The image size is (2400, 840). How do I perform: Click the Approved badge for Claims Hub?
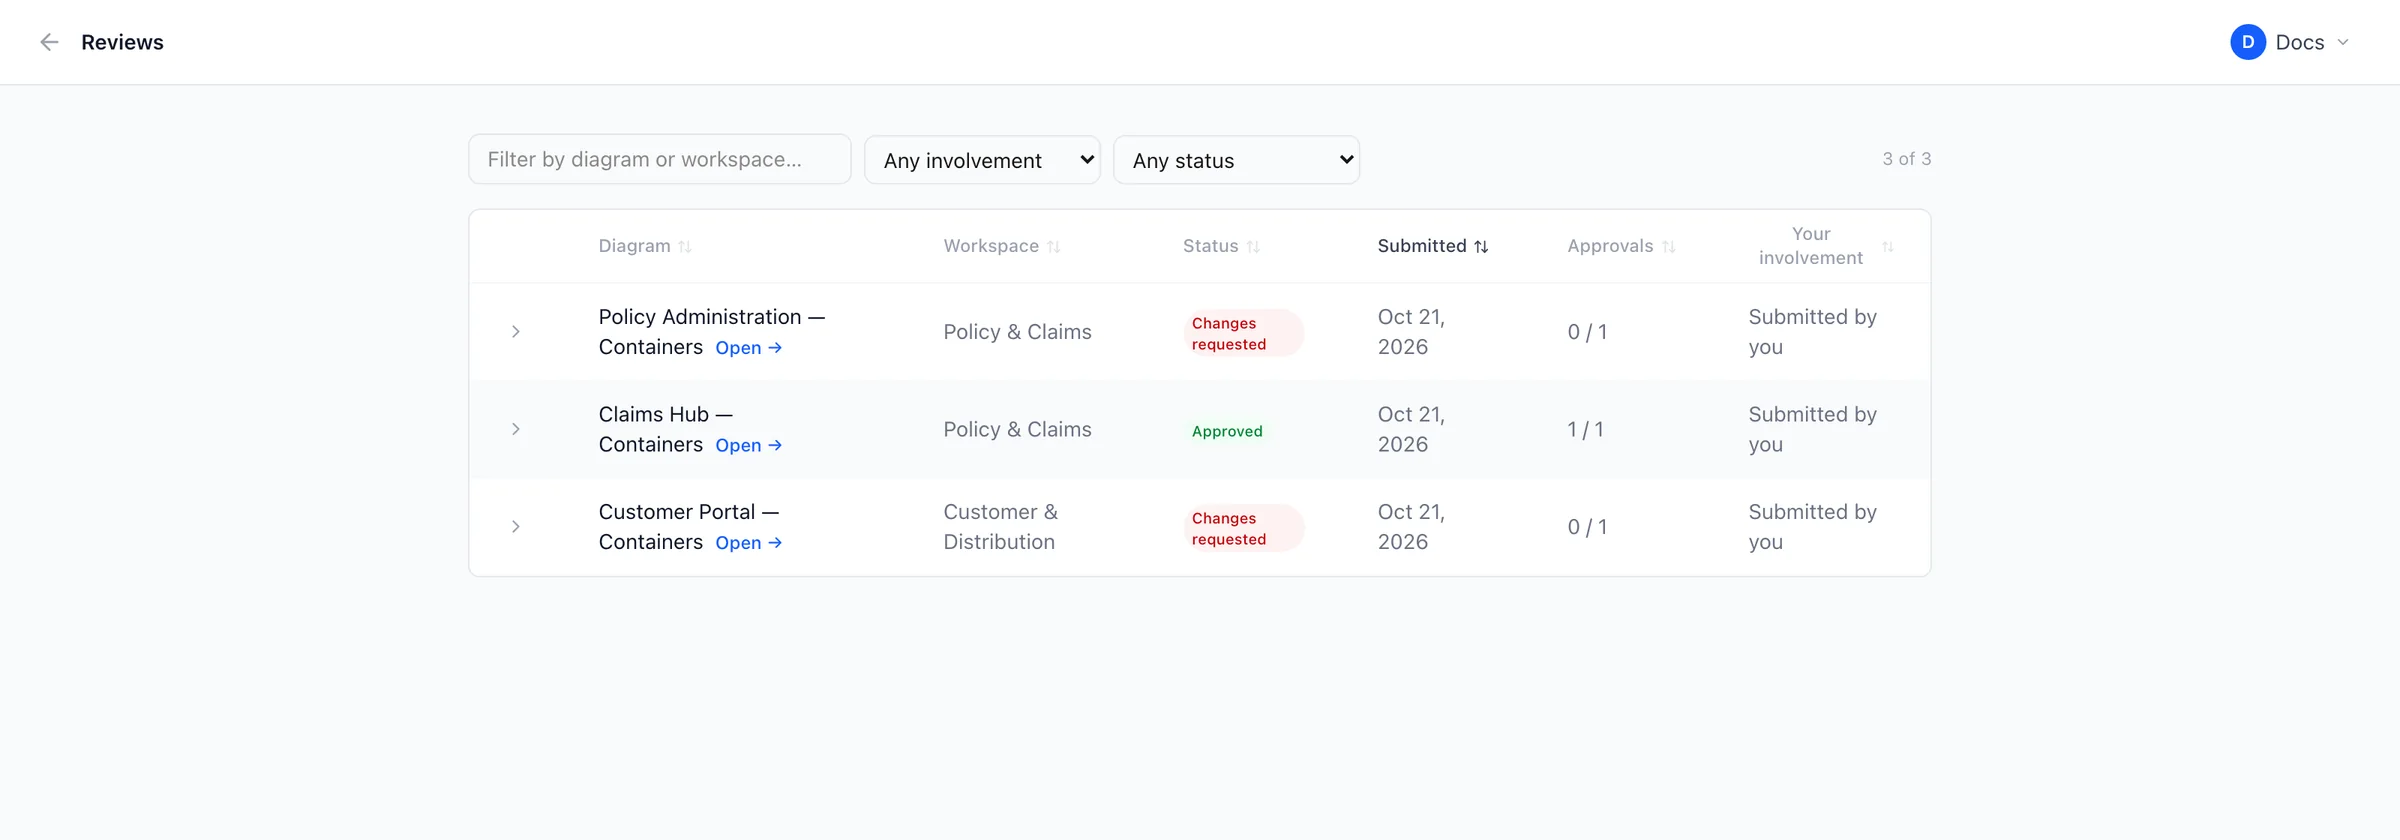point(1227,431)
